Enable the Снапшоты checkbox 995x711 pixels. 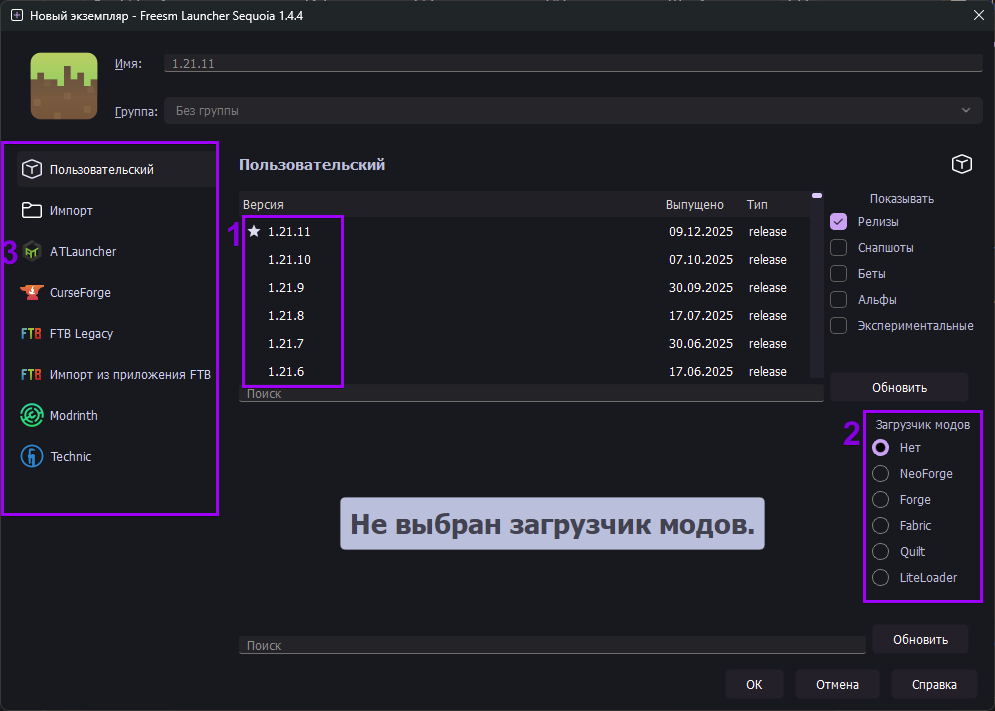tap(837, 247)
